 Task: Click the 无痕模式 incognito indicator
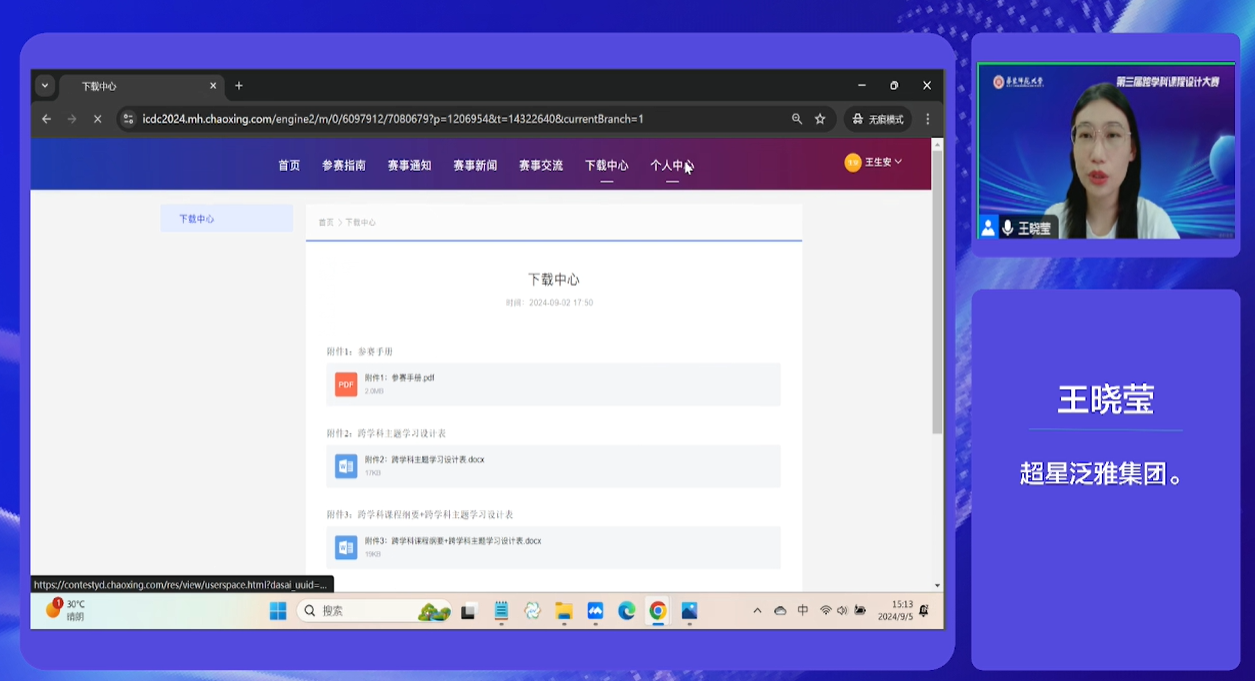pos(878,119)
